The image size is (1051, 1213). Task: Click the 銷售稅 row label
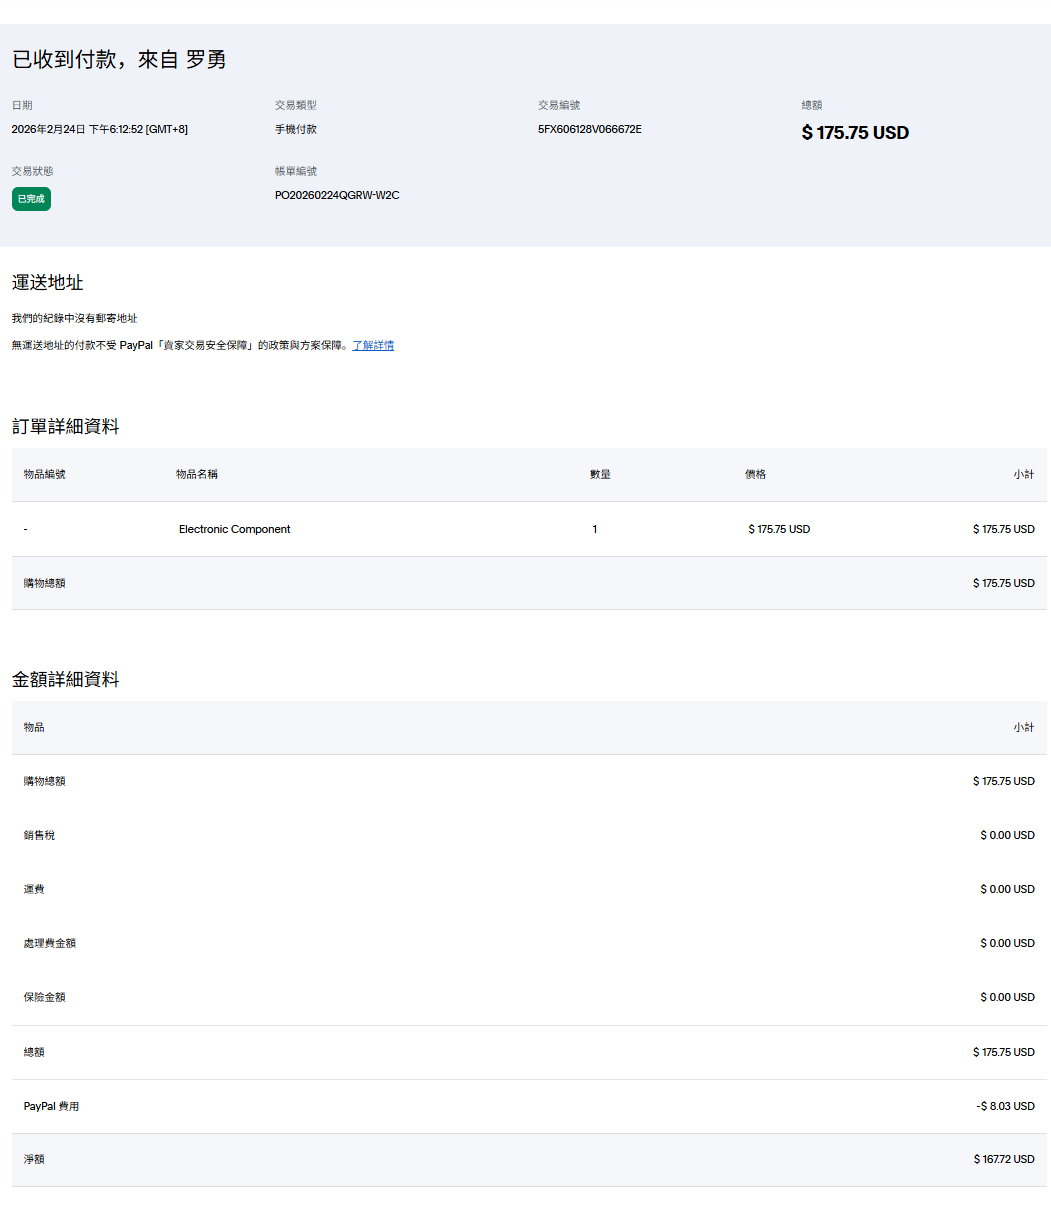(x=39, y=835)
